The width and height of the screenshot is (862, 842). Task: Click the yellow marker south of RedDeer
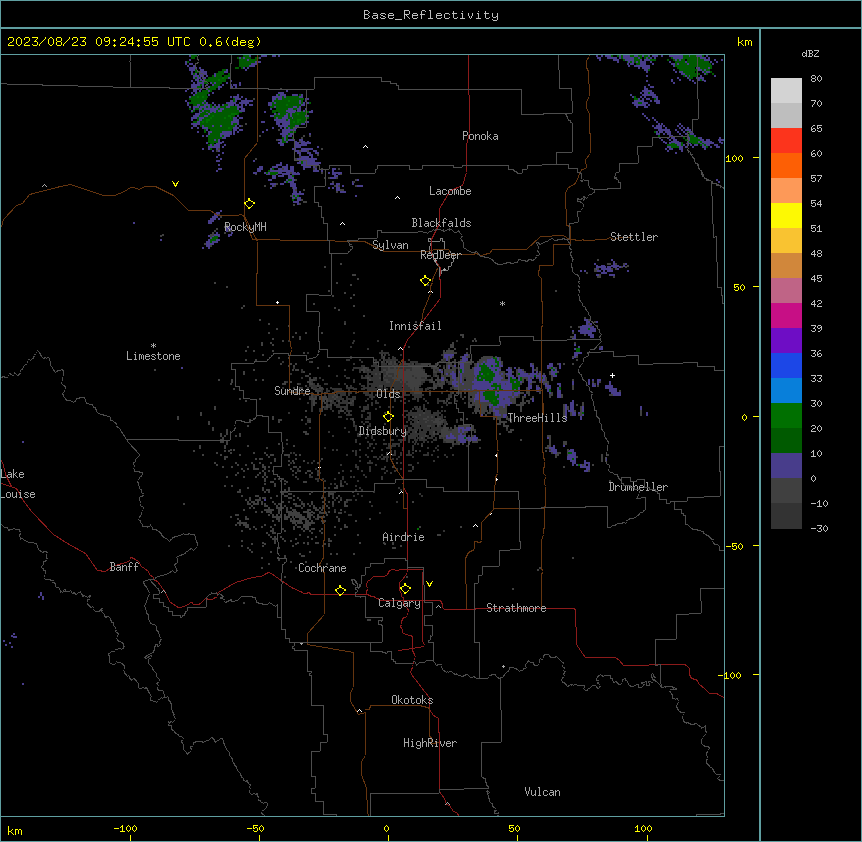[425, 281]
